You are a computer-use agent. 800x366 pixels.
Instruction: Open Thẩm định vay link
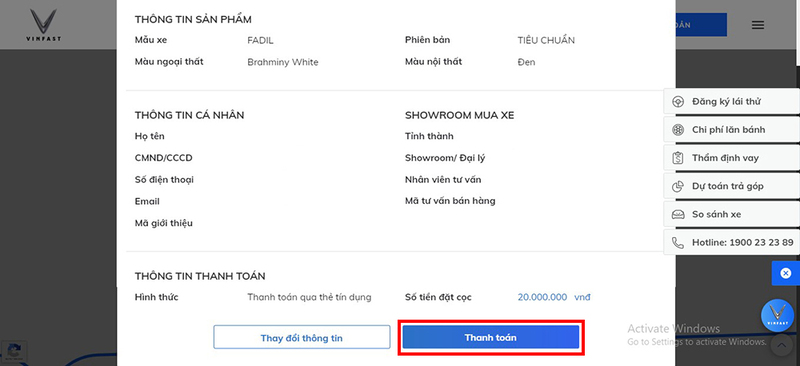point(725,158)
